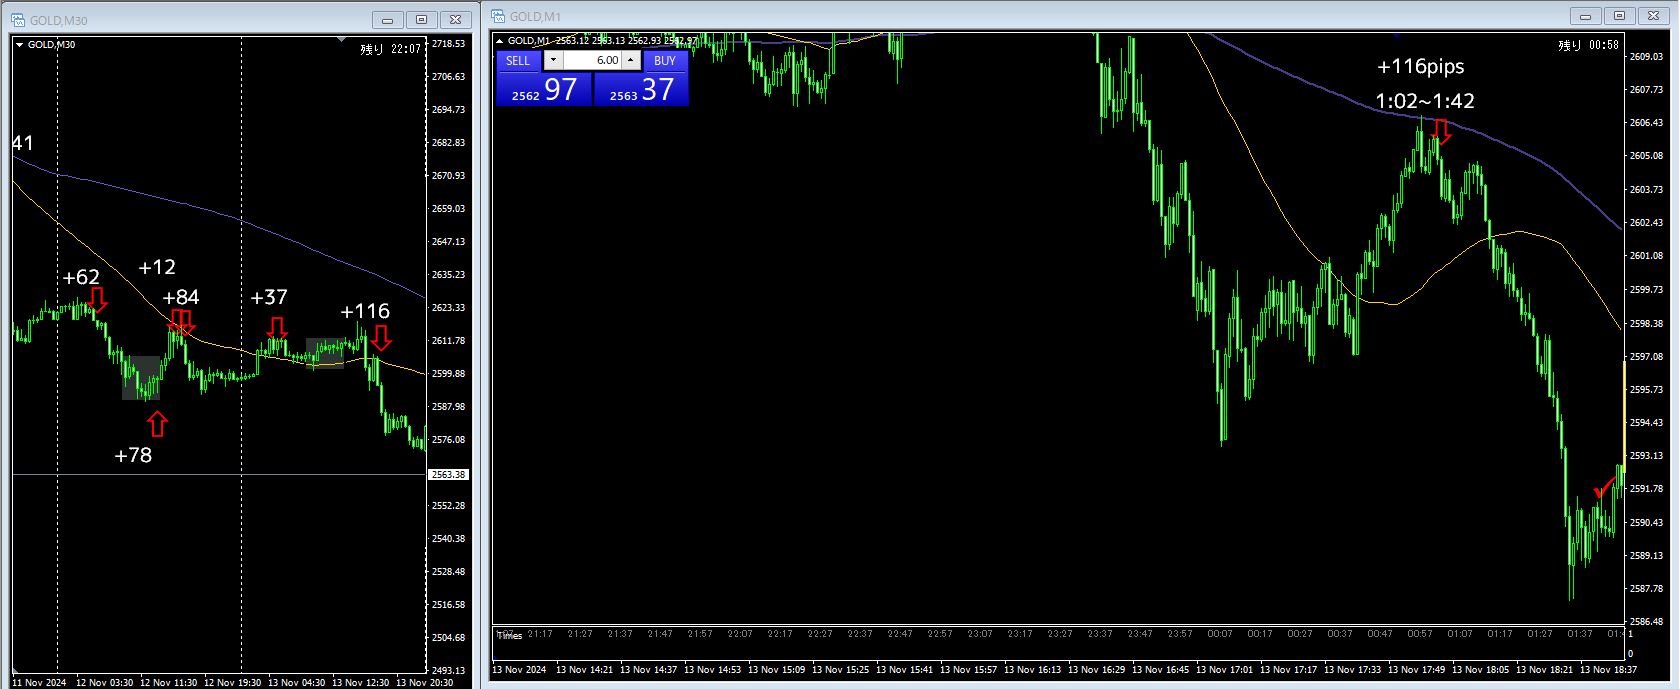This screenshot has height=689, width=1680.
Task: Expand one-click trading panel on GOLD,M30 chart
Action: [19, 44]
